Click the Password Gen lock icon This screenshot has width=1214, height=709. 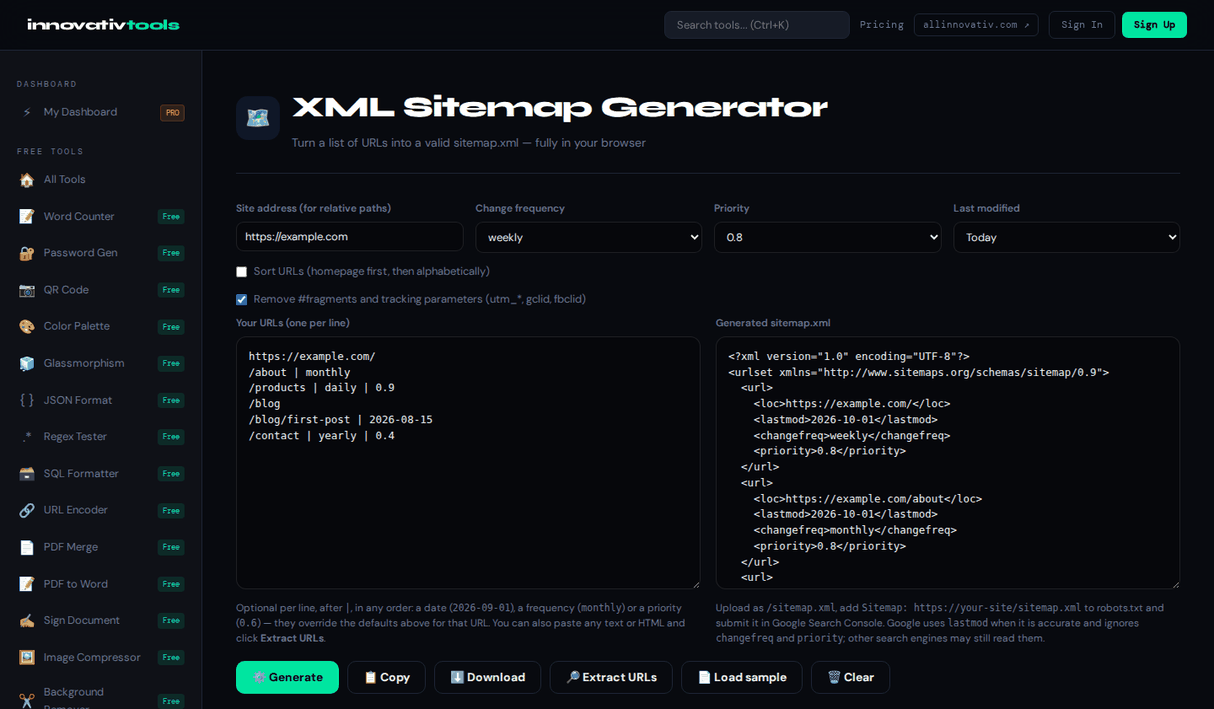tap(27, 253)
